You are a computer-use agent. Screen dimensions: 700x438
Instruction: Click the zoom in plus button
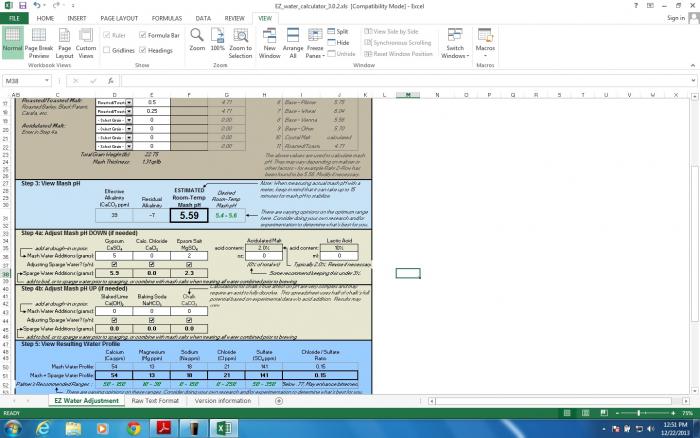click(673, 413)
